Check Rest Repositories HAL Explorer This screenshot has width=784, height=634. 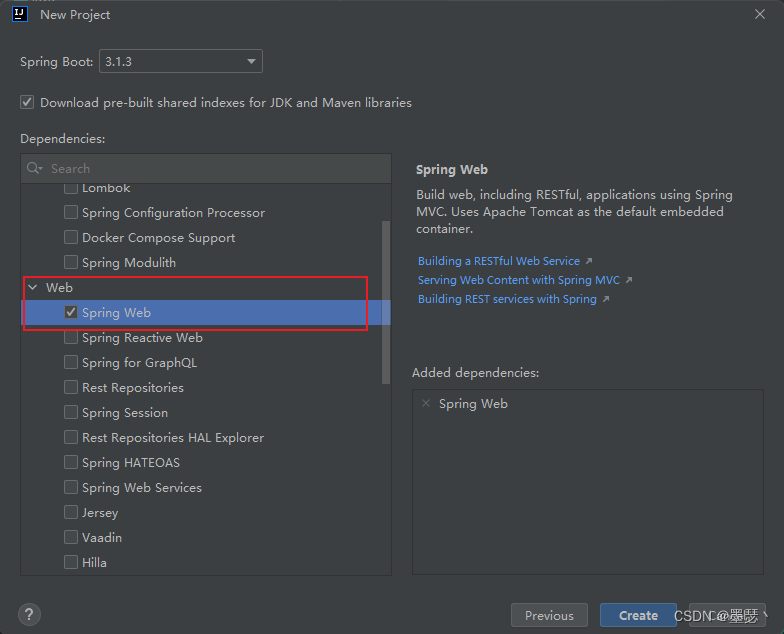coord(71,437)
